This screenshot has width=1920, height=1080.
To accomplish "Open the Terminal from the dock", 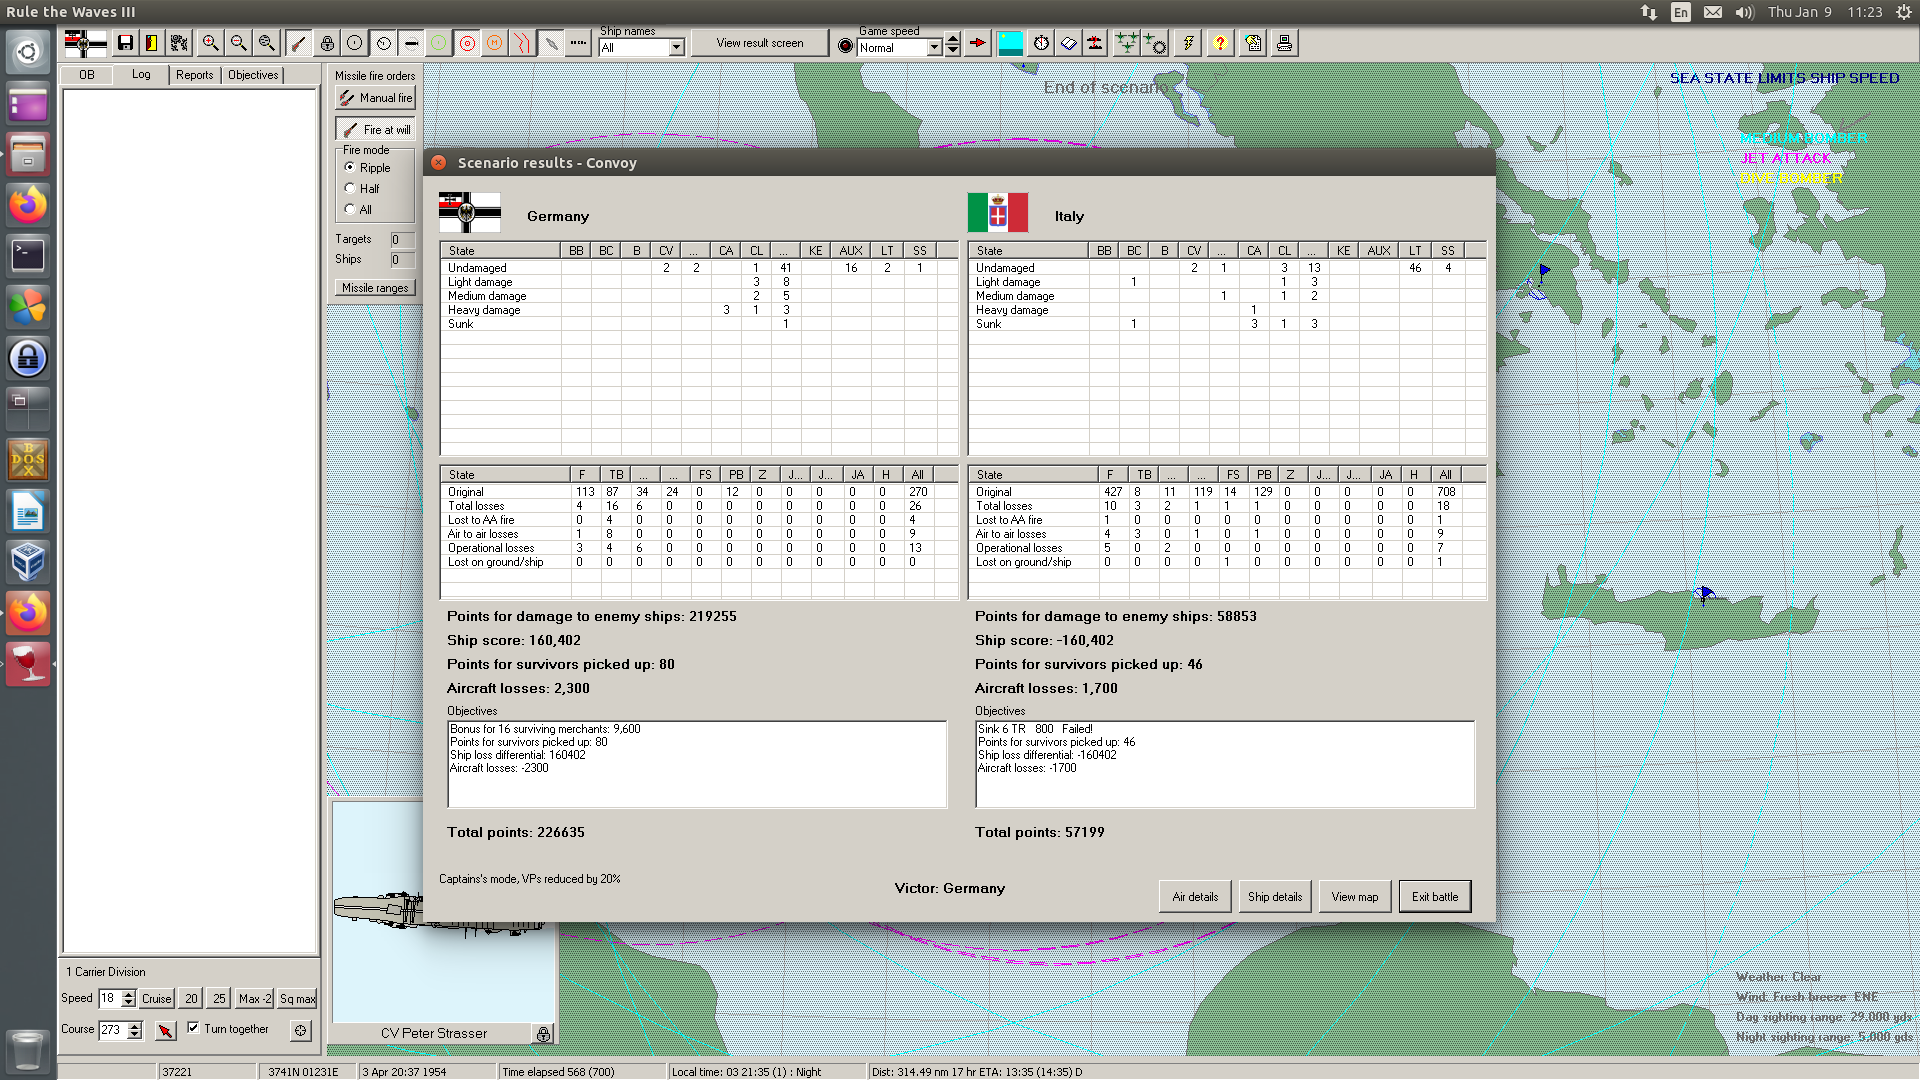I will point(28,256).
